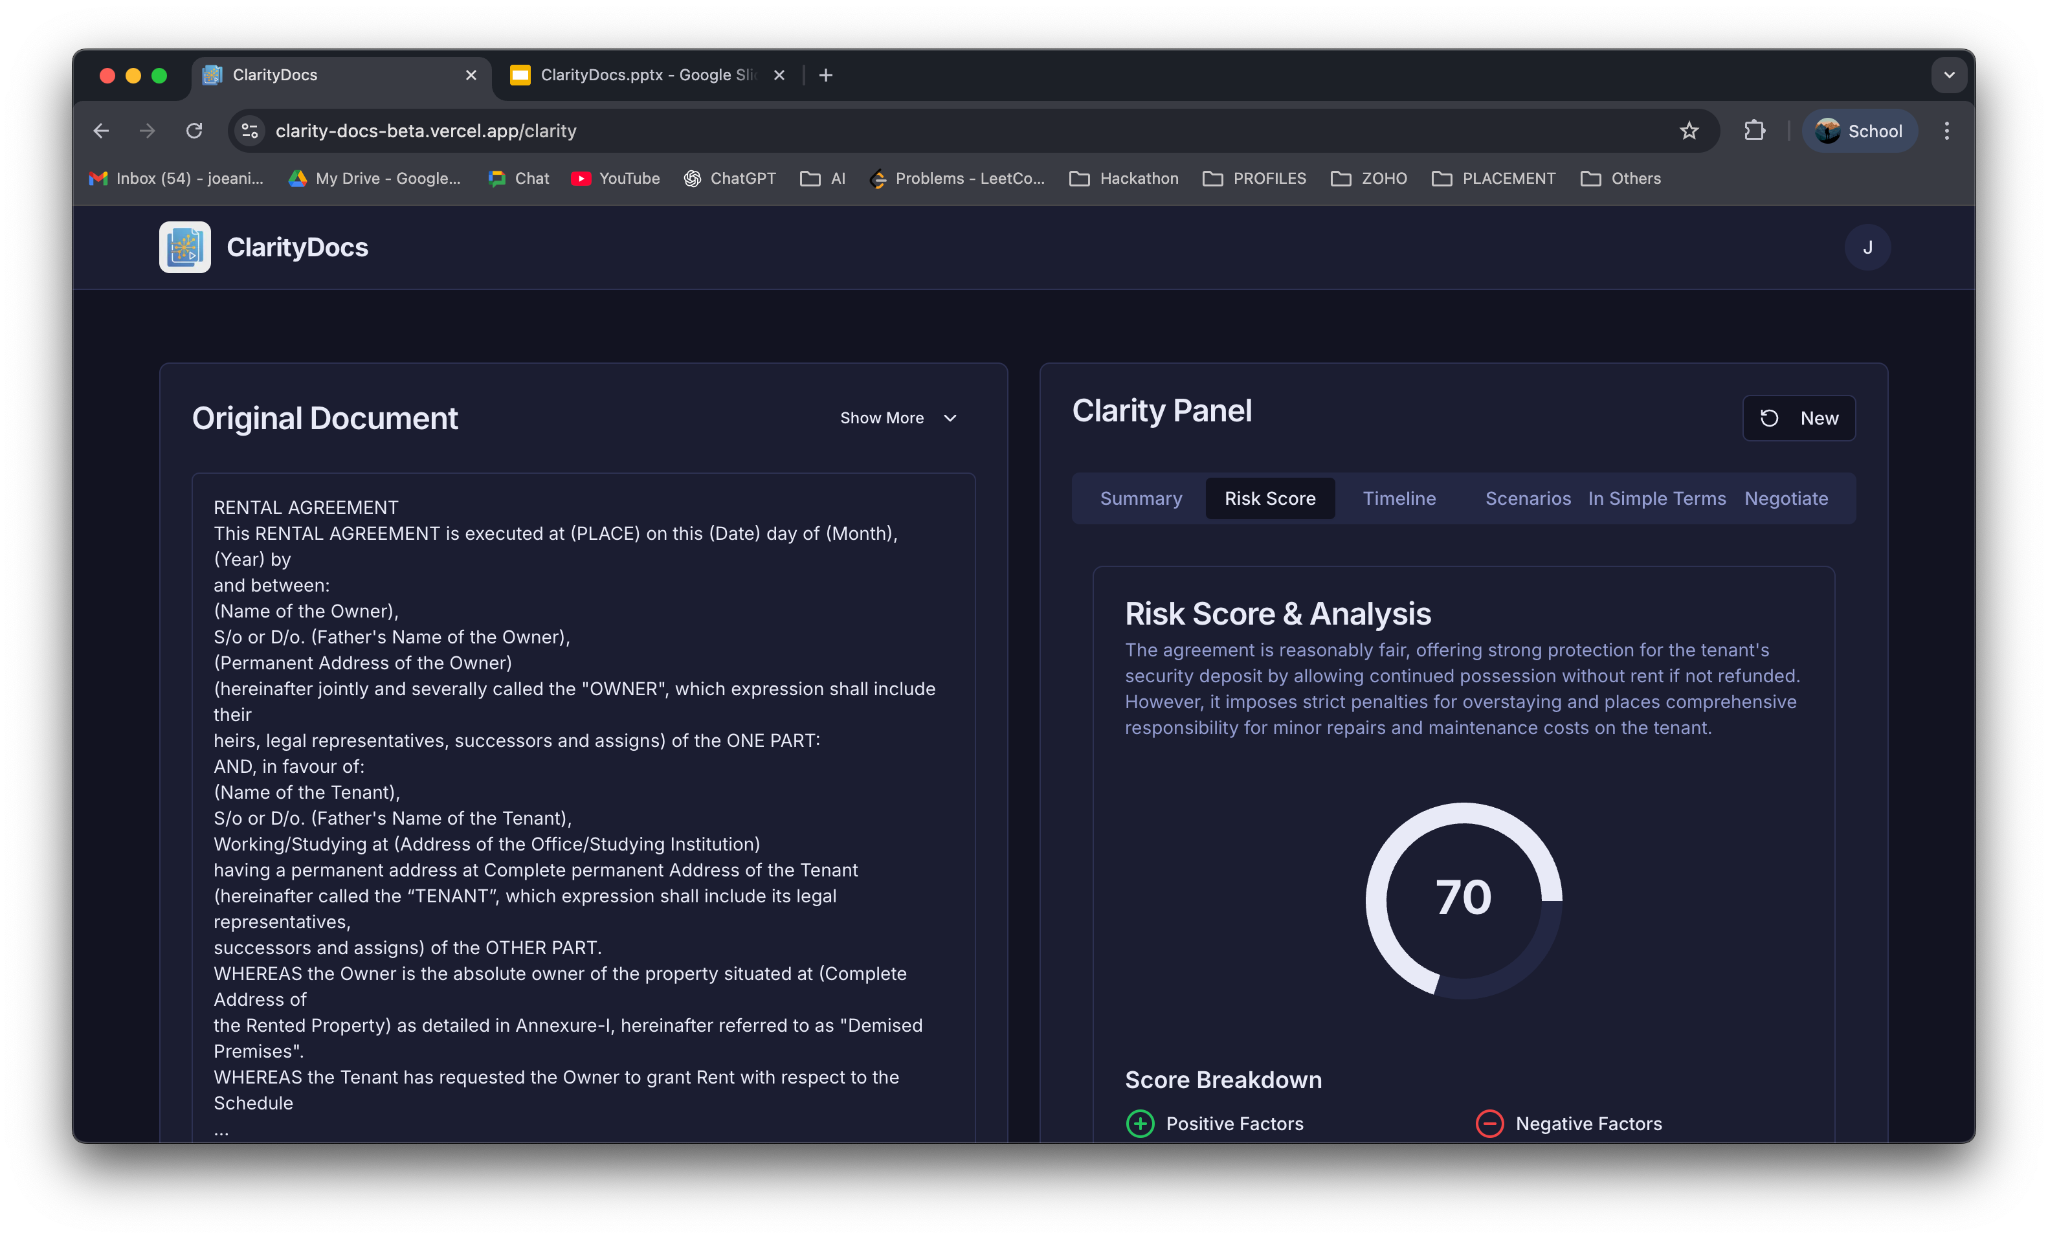This screenshot has height=1239, width=2048.
Task: Click the green plus Positive Factors icon
Action: click(x=1140, y=1123)
